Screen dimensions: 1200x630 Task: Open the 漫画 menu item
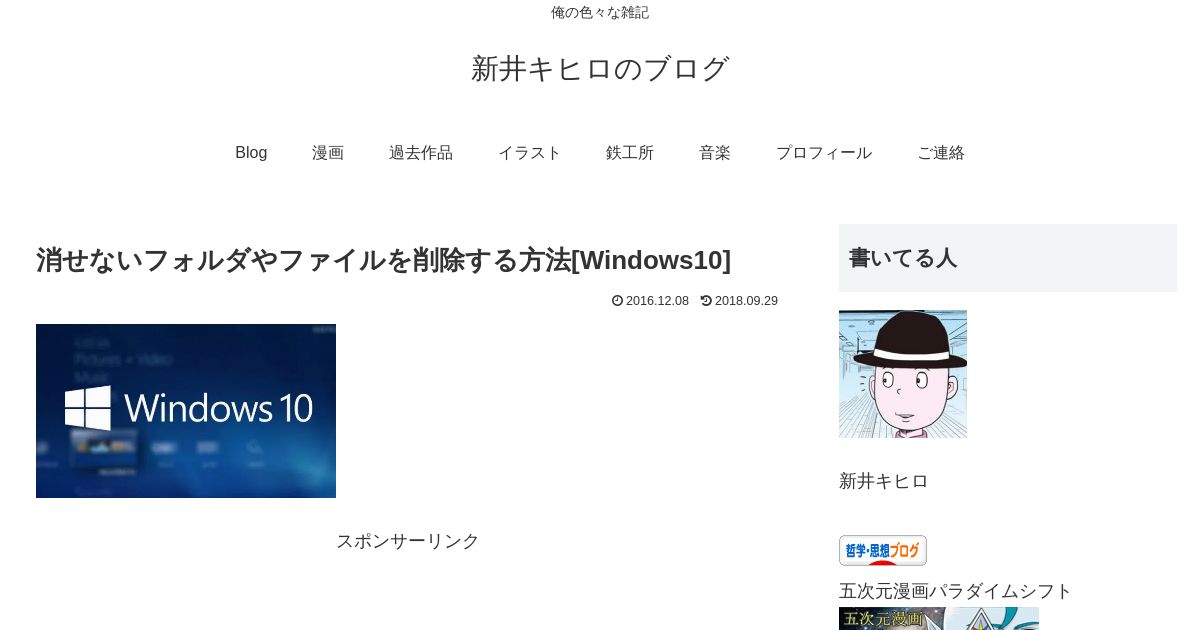coord(328,153)
